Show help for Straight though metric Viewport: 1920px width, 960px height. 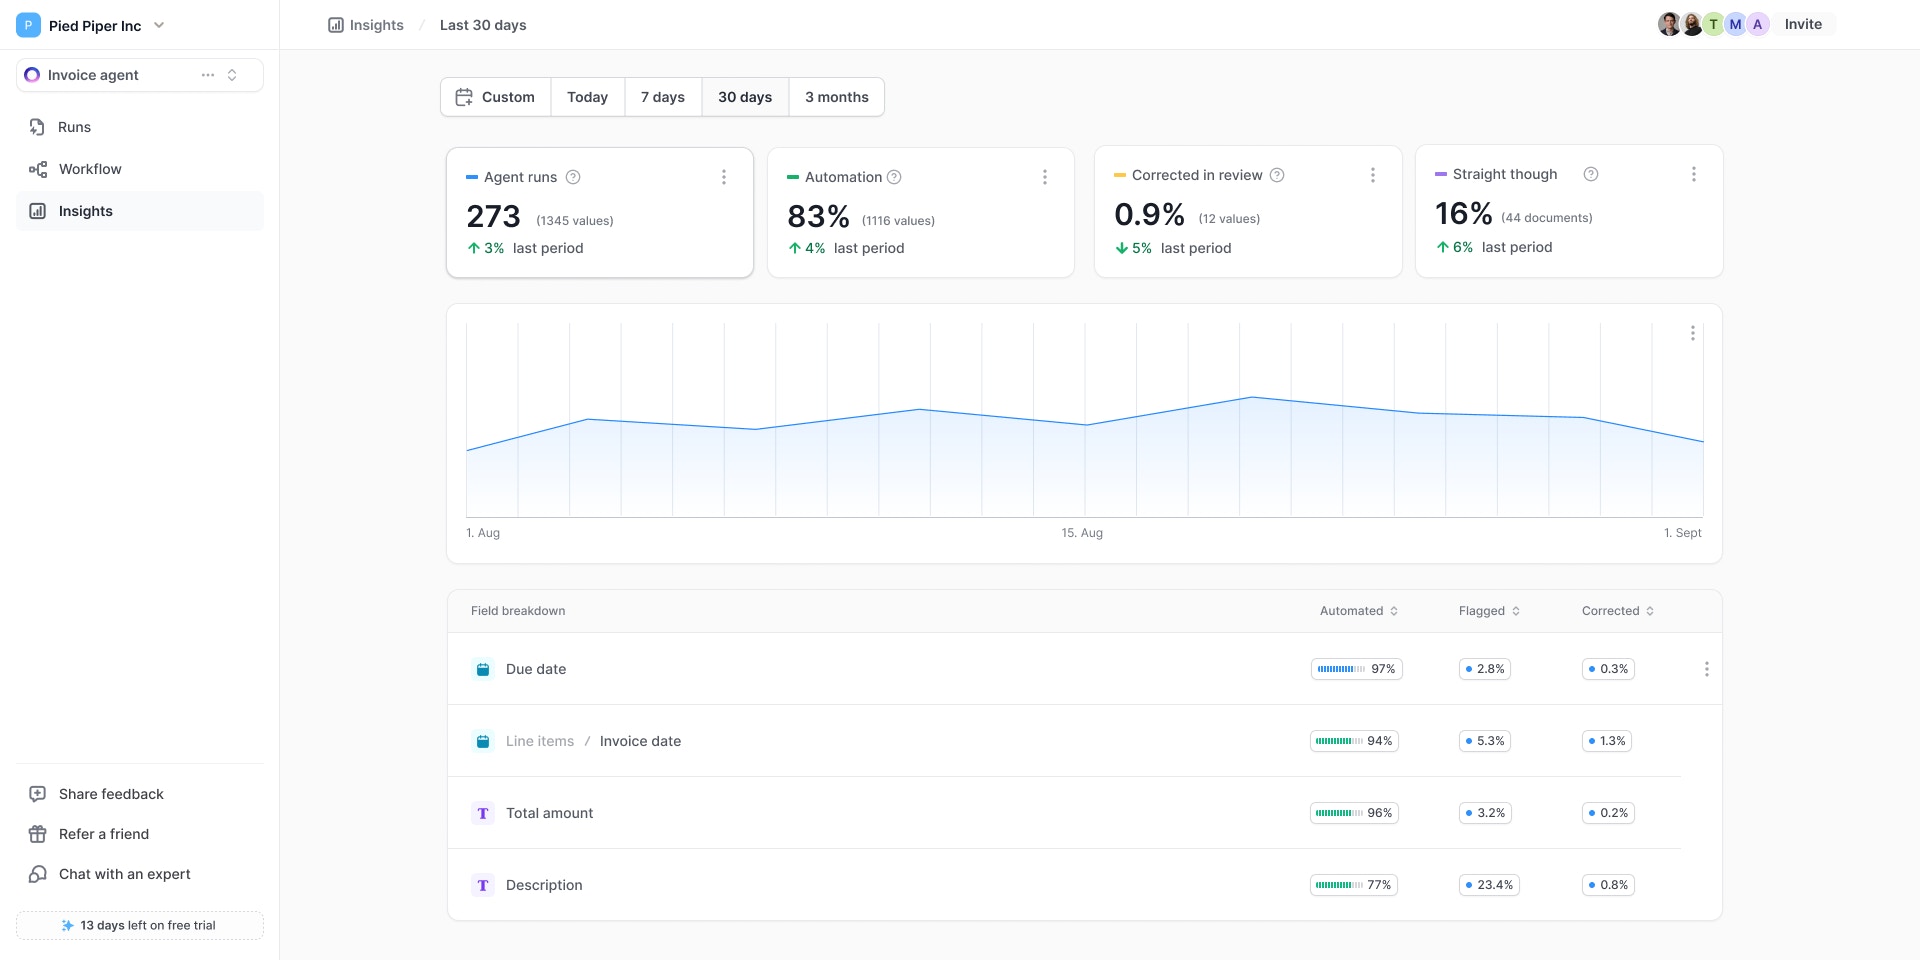pos(1591,174)
